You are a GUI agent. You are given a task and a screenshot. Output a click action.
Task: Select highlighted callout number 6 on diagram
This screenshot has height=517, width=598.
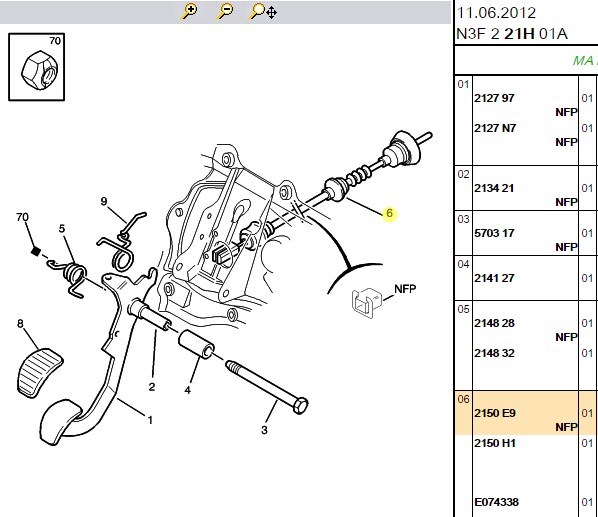(x=389, y=213)
